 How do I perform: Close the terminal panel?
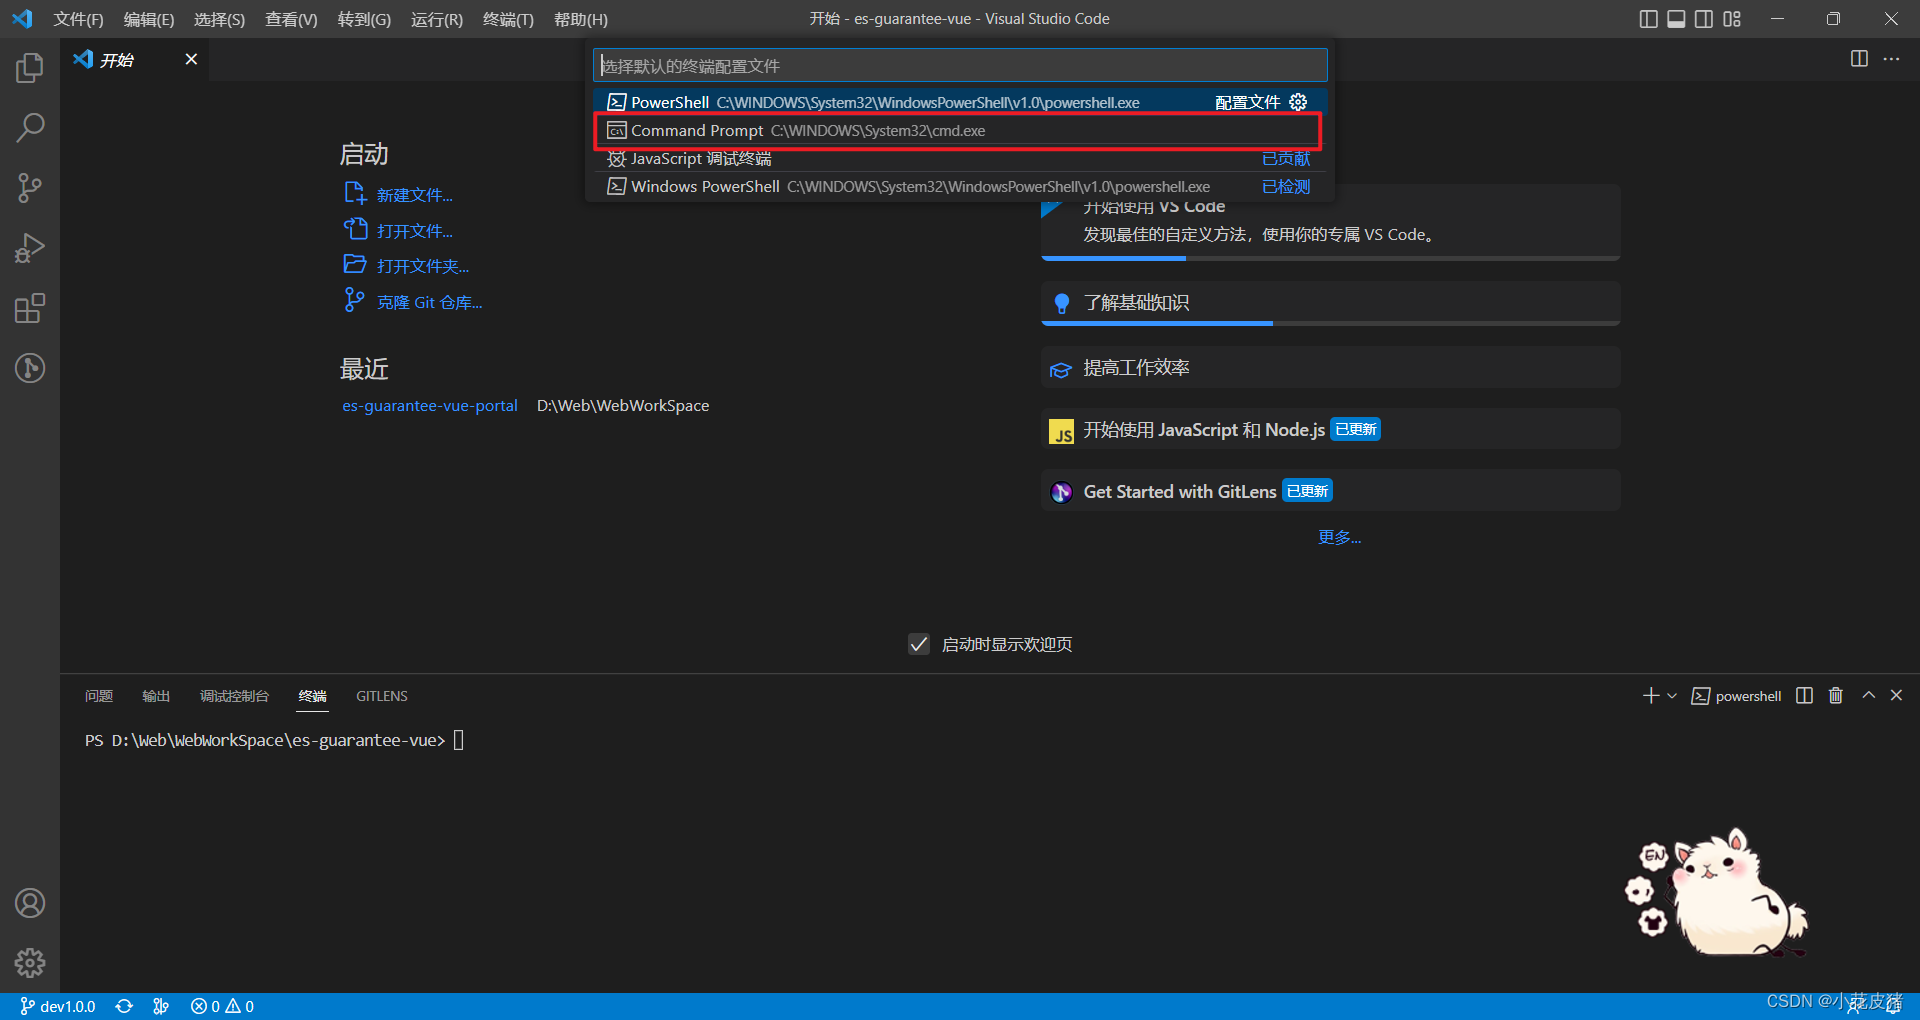tap(1896, 695)
